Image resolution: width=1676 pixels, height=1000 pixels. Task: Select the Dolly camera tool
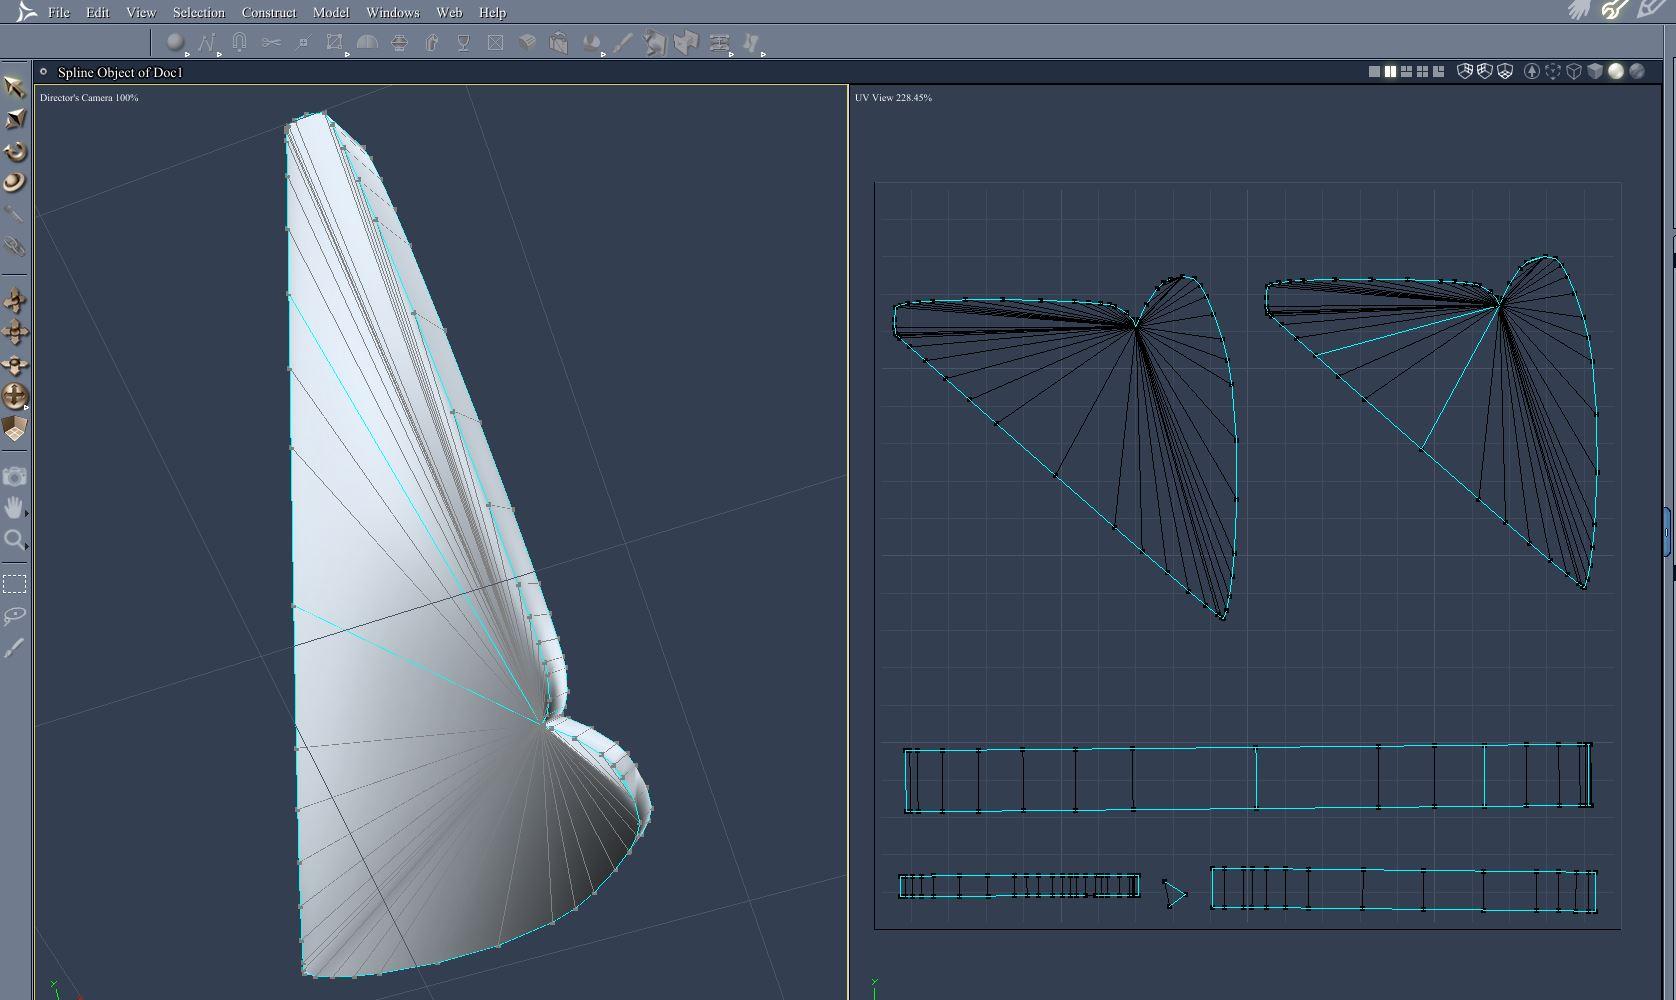tap(14, 300)
